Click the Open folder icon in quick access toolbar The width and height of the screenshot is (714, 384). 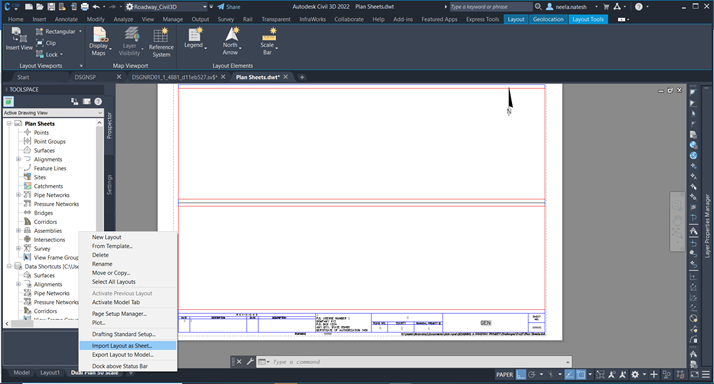click(x=40, y=7)
